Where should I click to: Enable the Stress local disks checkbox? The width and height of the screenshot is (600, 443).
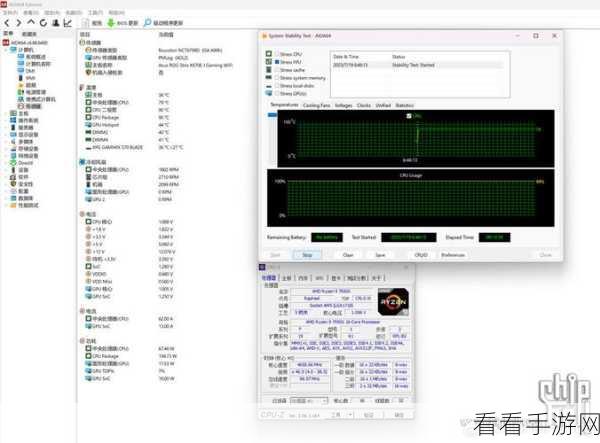pyautogui.click(x=277, y=86)
